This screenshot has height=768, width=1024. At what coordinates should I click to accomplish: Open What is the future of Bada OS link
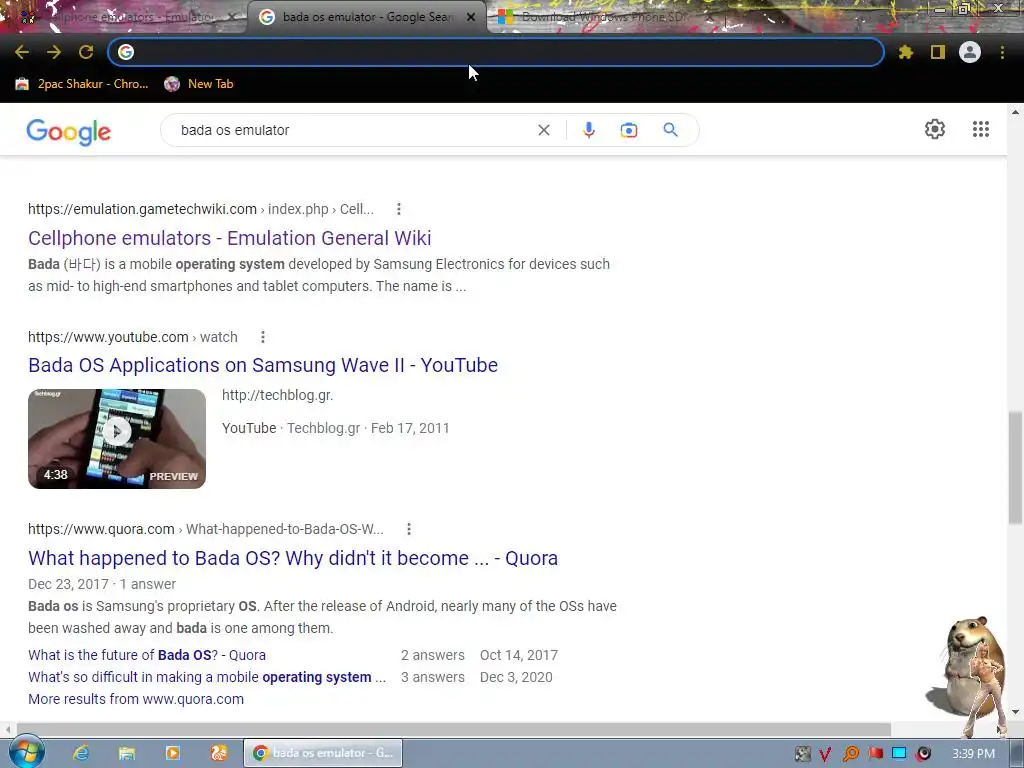coord(147,655)
